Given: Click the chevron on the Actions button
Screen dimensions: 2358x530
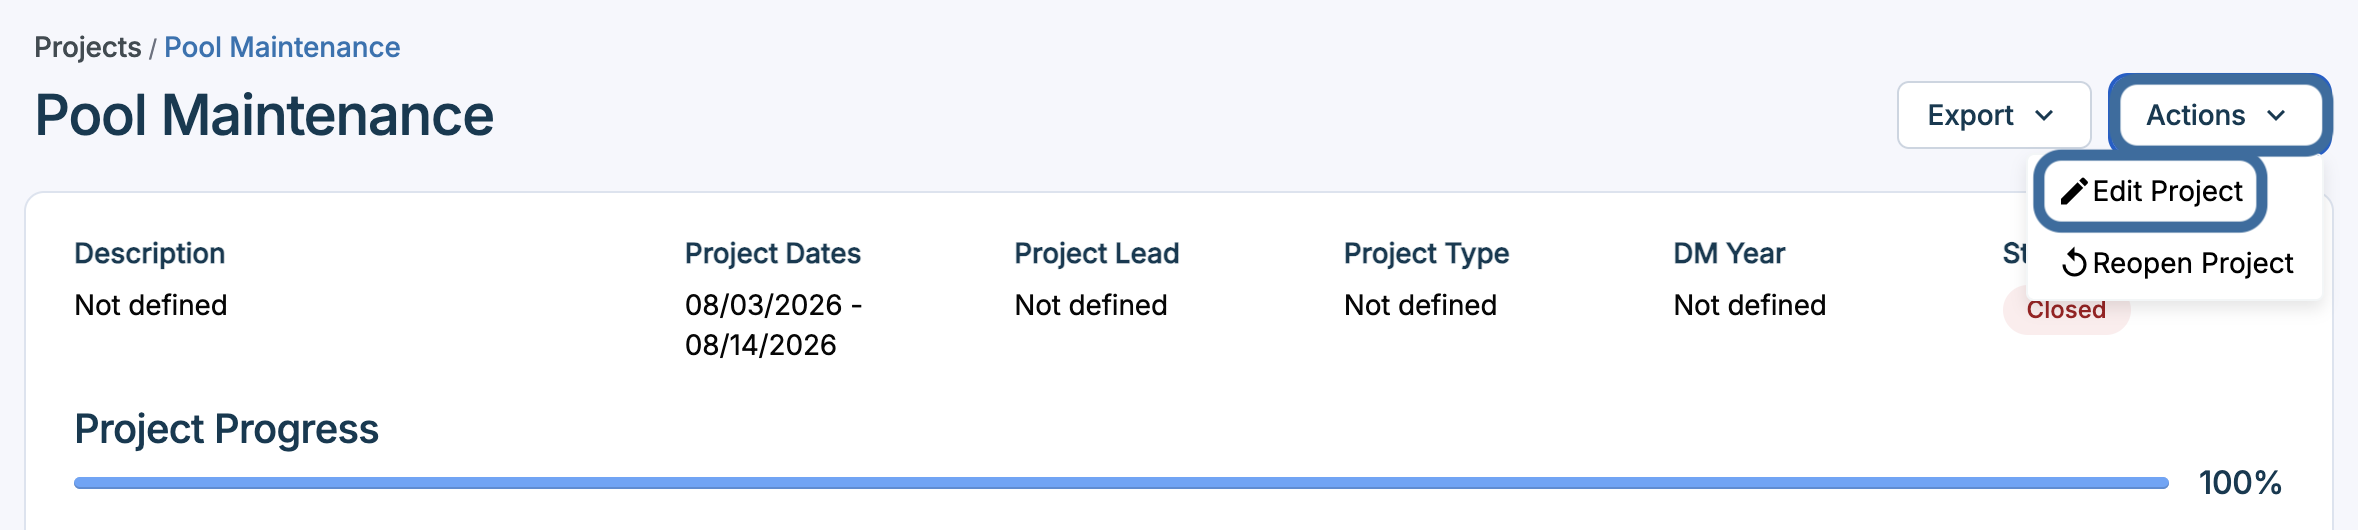Looking at the screenshot, I should coord(2276,116).
